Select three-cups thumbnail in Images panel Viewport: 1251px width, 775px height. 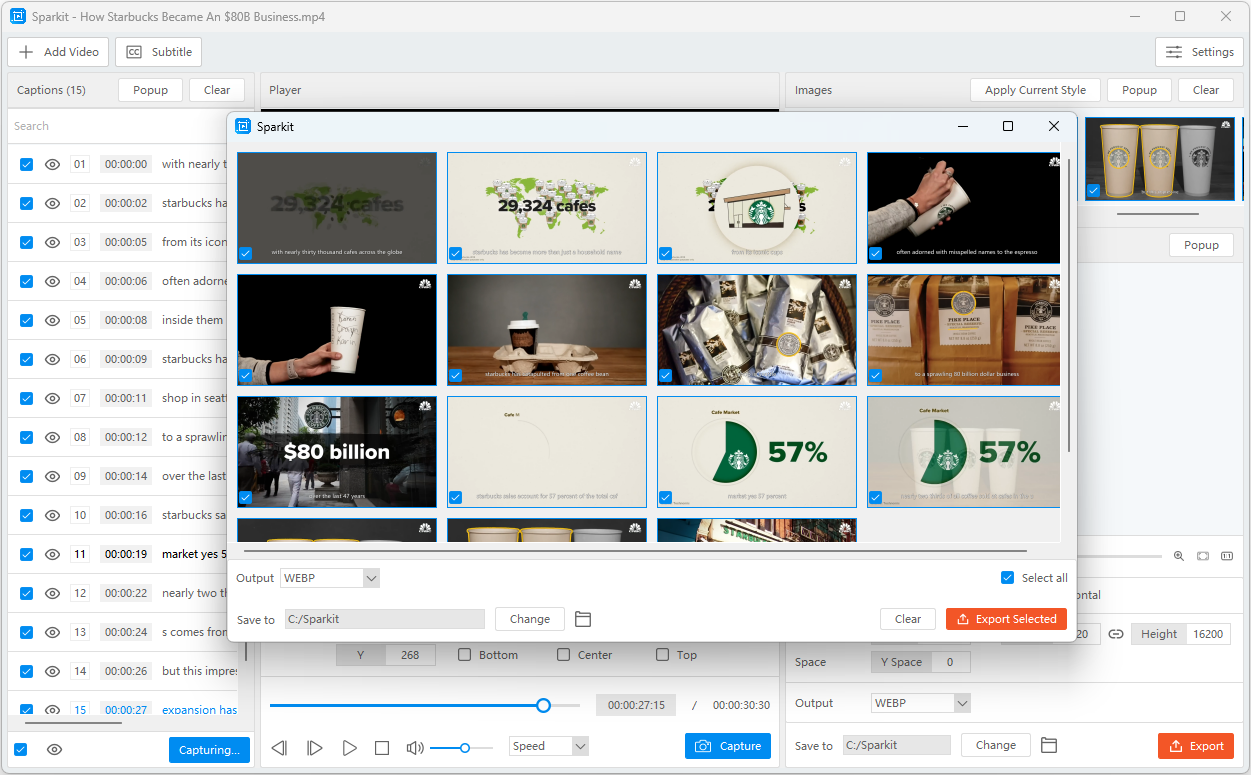pos(1160,158)
